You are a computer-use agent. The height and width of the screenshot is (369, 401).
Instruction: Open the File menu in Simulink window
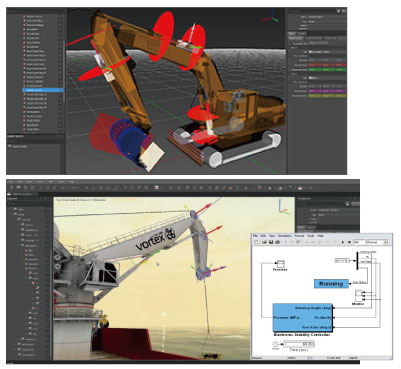pyautogui.click(x=255, y=236)
